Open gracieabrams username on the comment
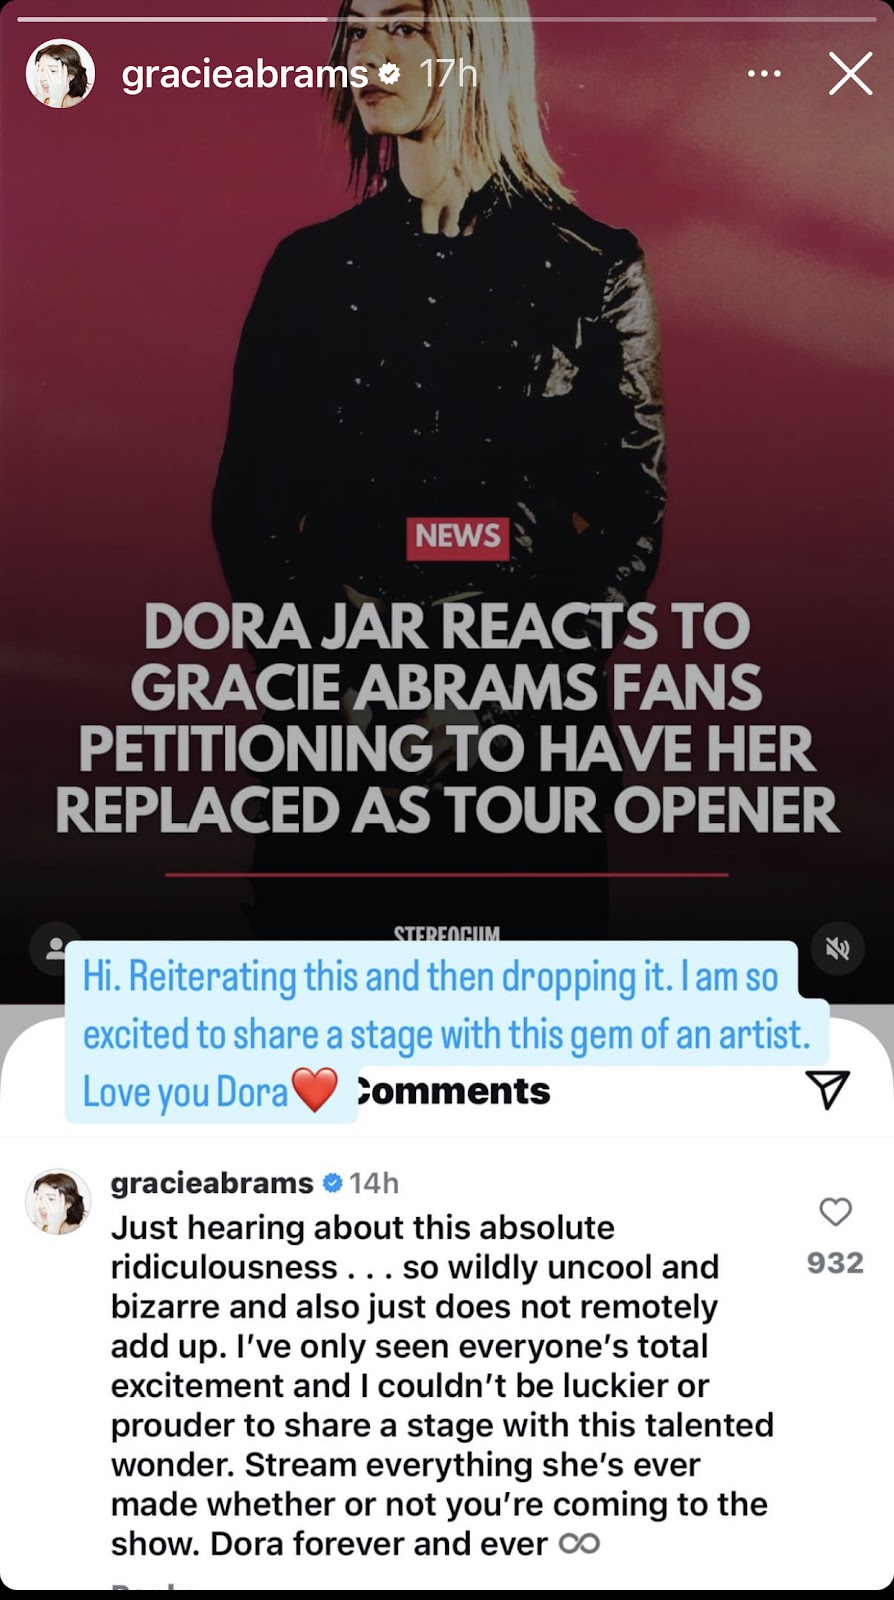Screen dimensions: 894x1600 (212, 1183)
